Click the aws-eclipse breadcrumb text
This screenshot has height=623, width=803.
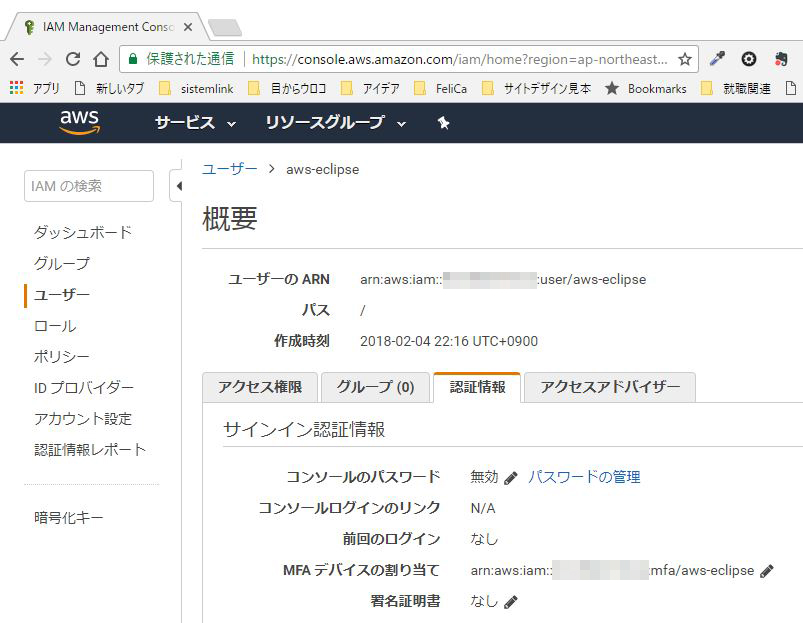[x=323, y=169]
